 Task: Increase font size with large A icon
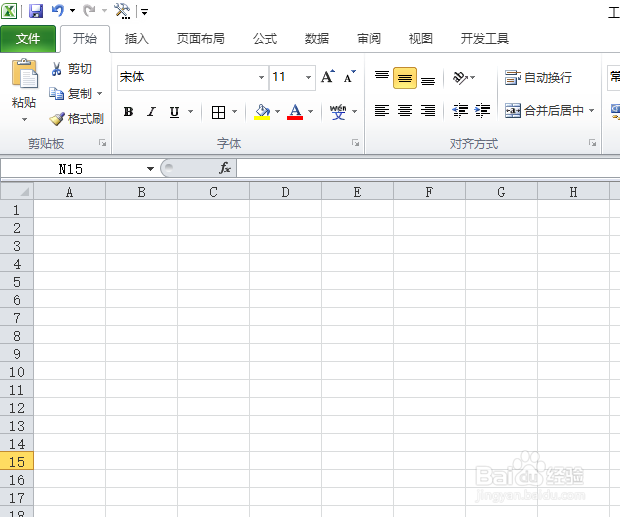click(328, 77)
